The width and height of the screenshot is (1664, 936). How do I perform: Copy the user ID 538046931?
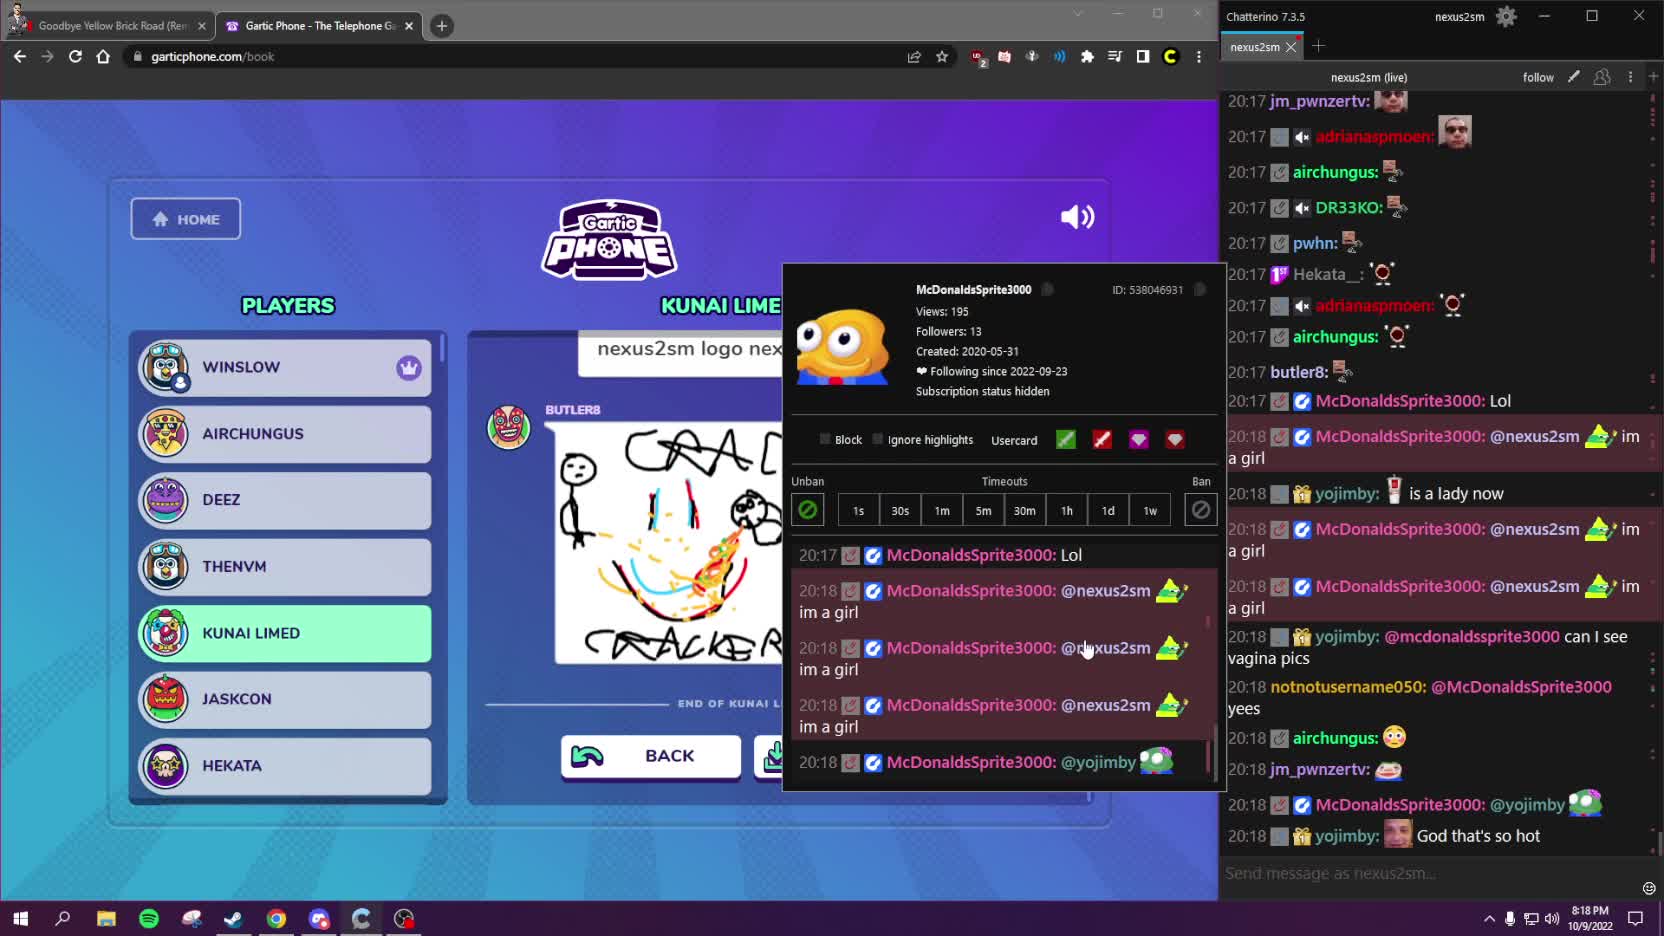click(x=1200, y=290)
